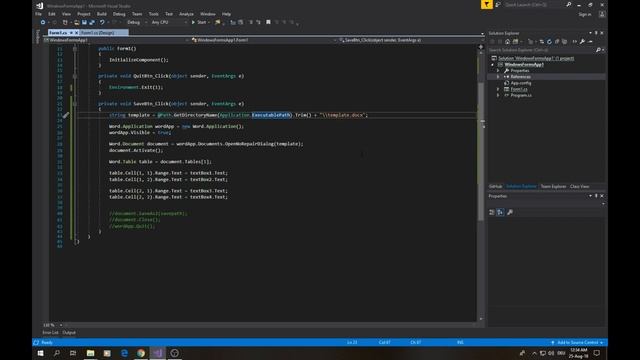Open the Chrome browser from taskbar
The image size is (640, 360).
tap(141, 353)
